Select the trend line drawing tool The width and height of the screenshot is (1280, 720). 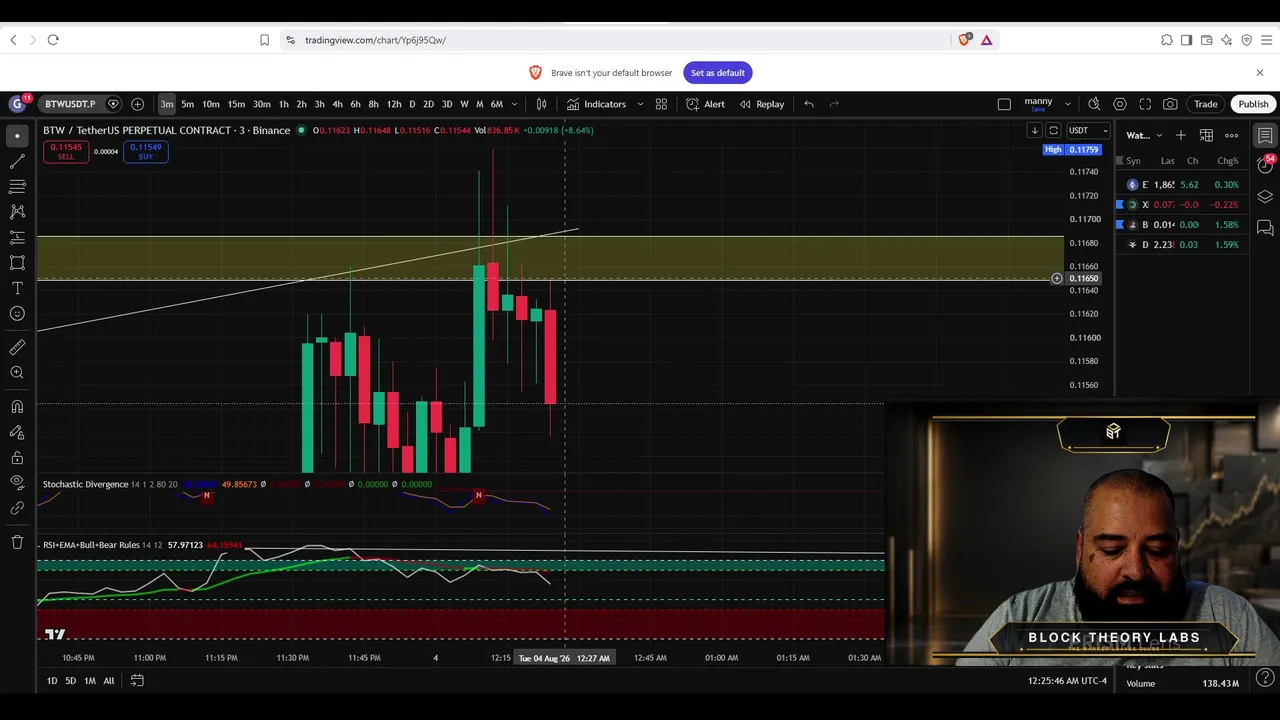17,161
